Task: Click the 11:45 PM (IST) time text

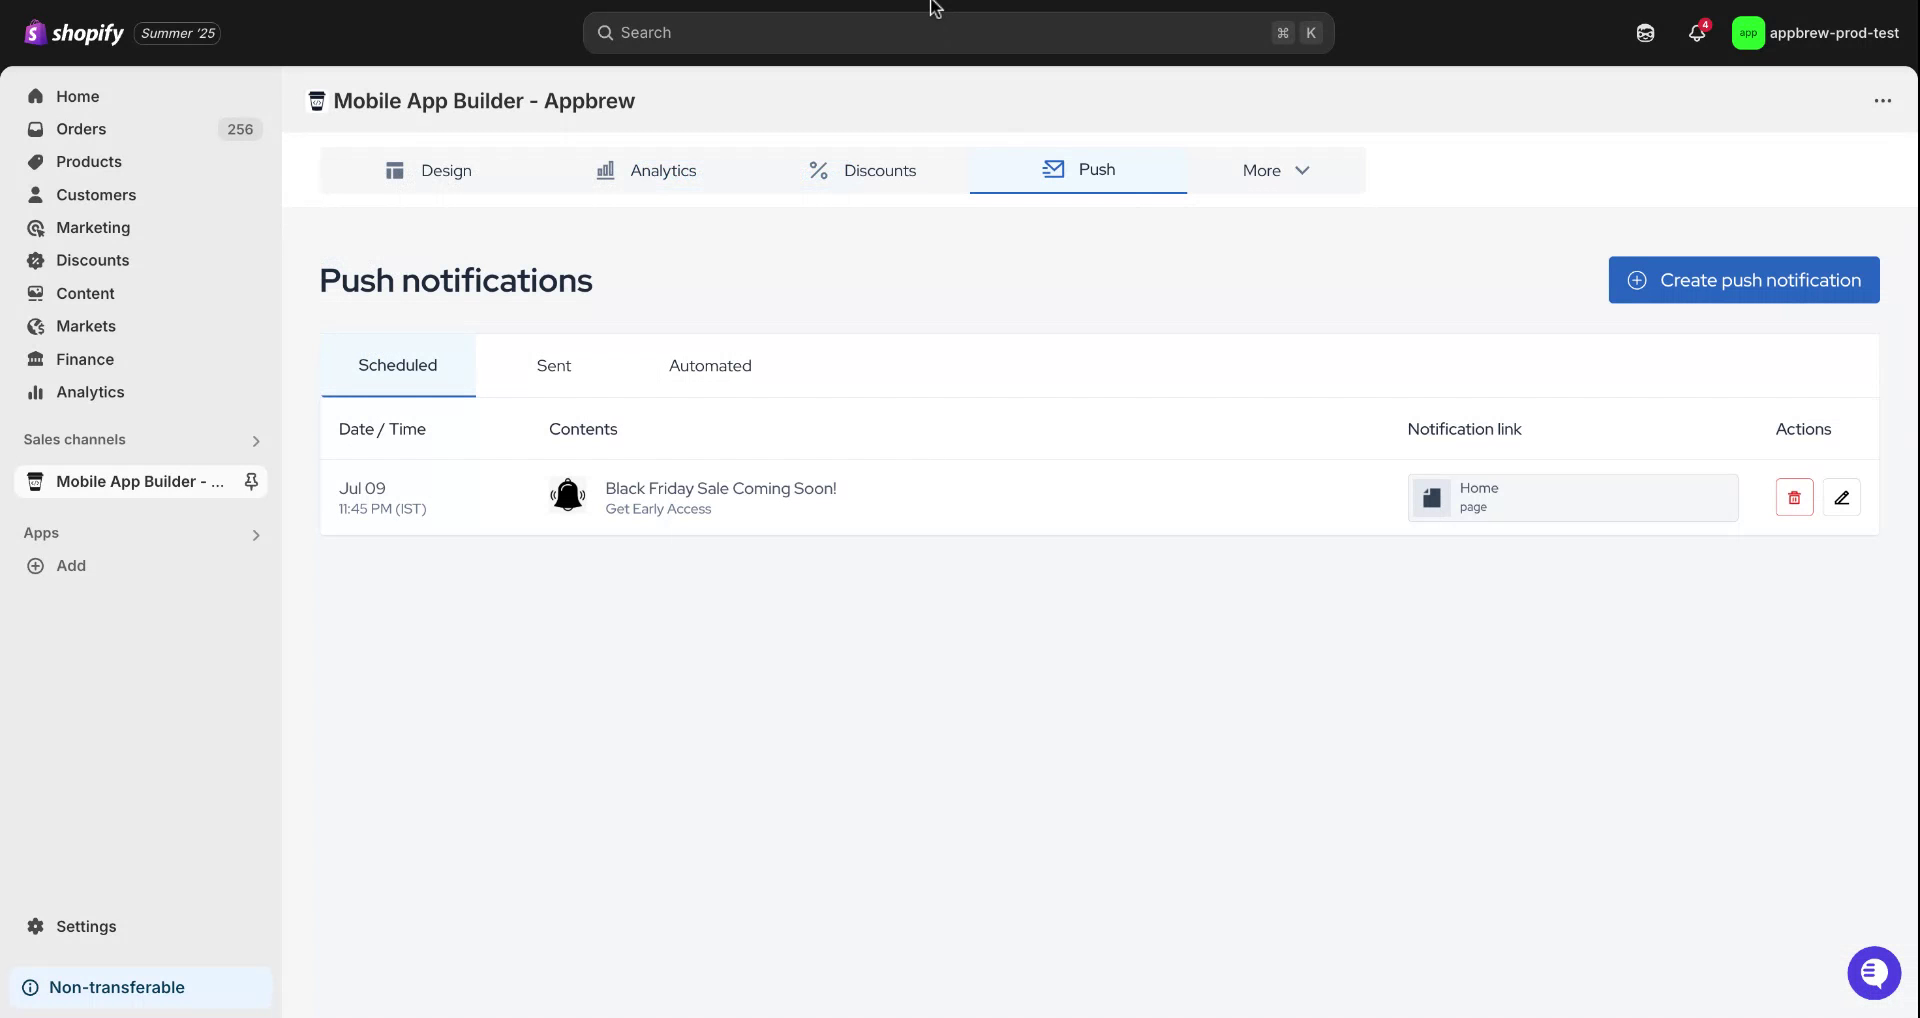Action: (383, 509)
